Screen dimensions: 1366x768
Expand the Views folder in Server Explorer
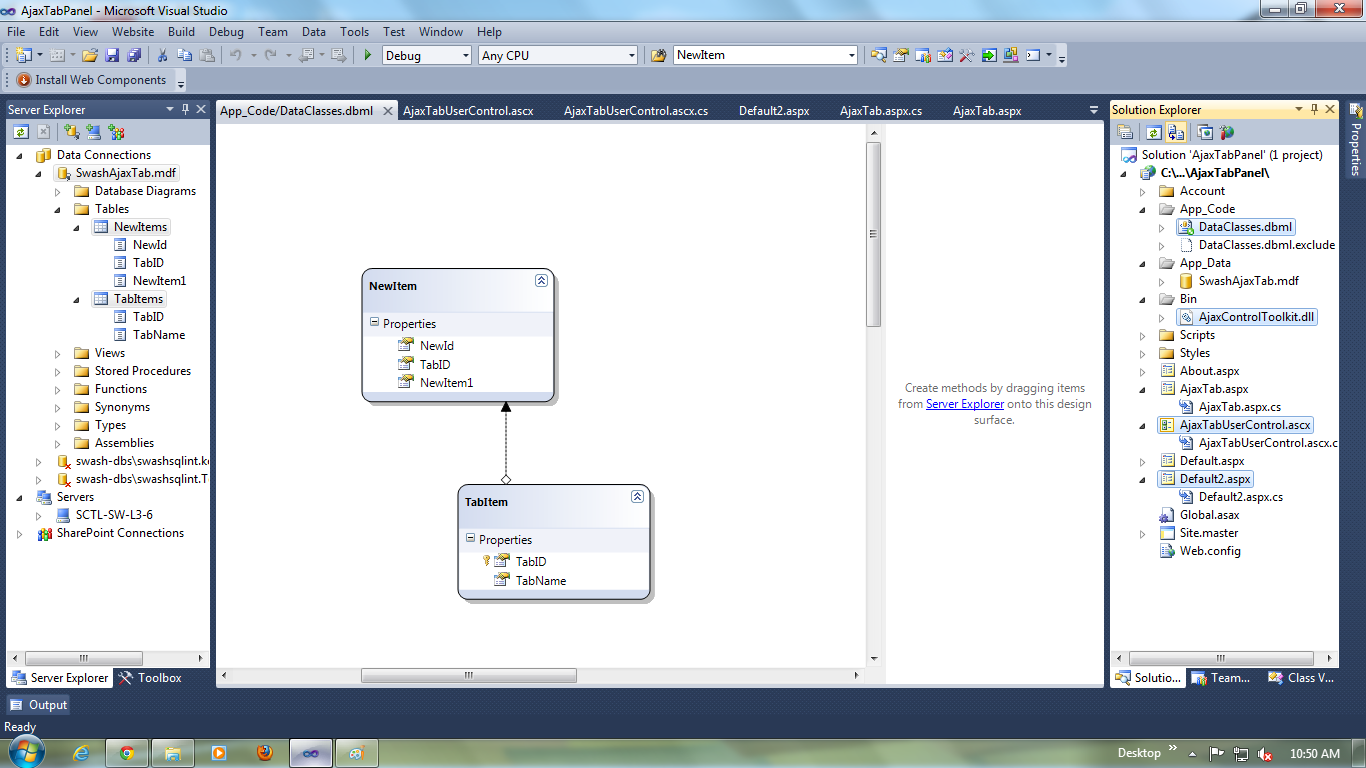(x=58, y=353)
